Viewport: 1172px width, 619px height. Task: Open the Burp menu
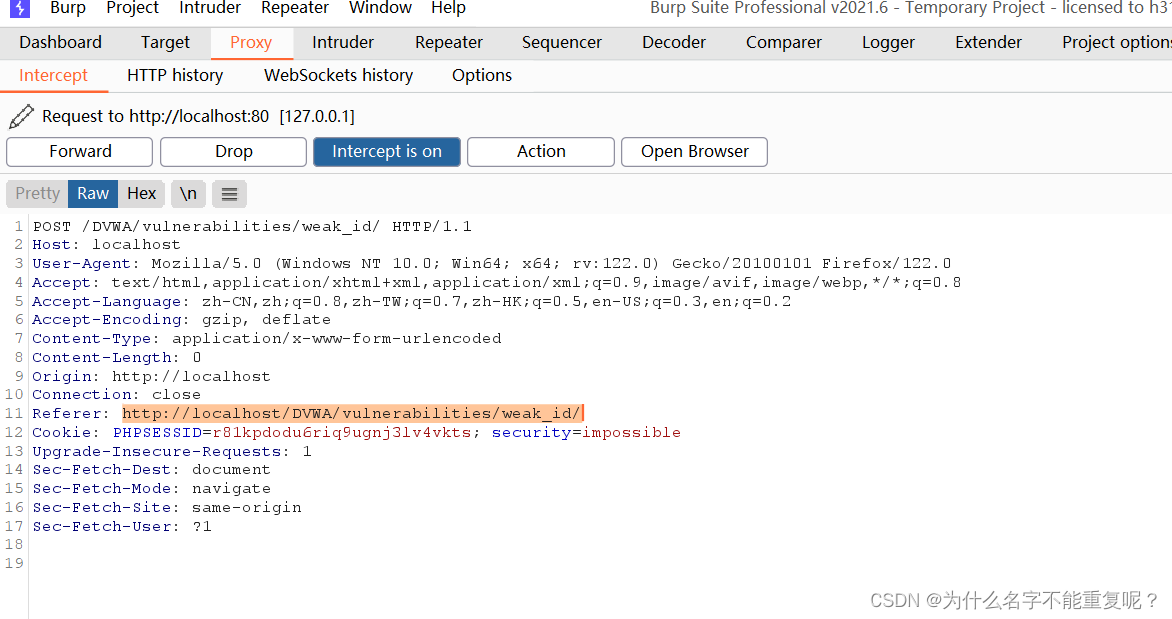[68, 8]
